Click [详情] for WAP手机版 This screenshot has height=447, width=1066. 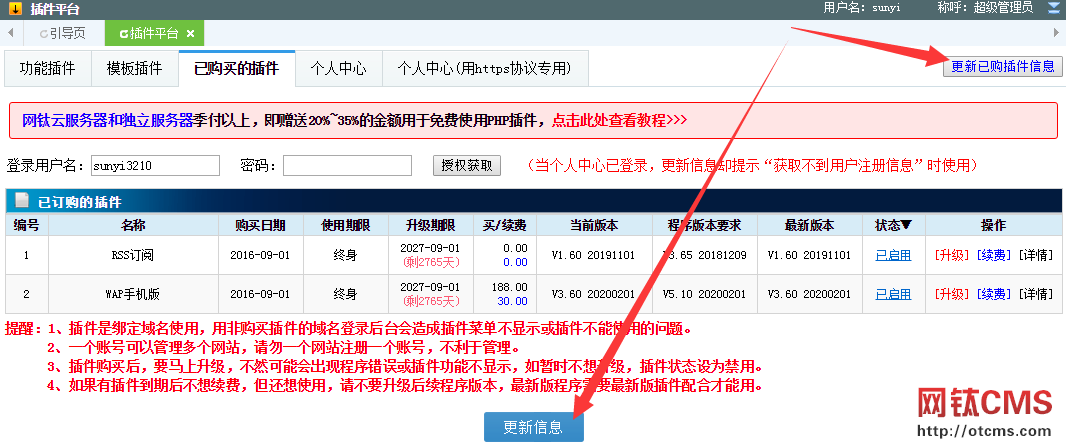(x=1035, y=294)
